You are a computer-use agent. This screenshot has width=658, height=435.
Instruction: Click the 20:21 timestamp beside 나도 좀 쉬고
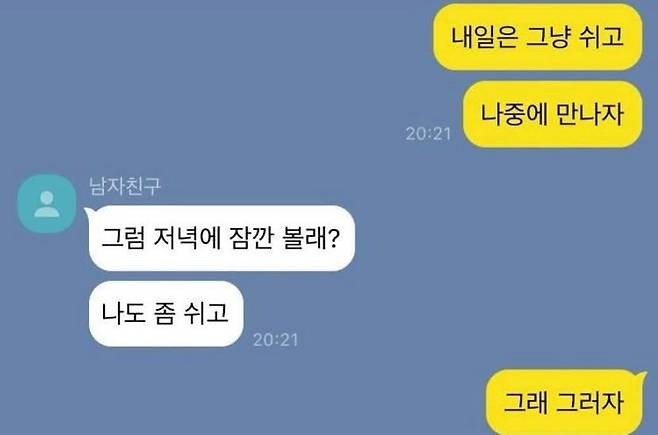click(x=276, y=340)
